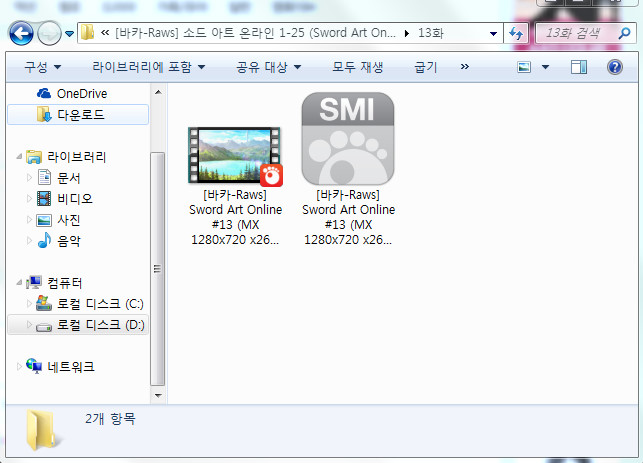Collapse the 라이브러리 tree node
Viewport: 643px width, 463px height.
tap(19, 156)
